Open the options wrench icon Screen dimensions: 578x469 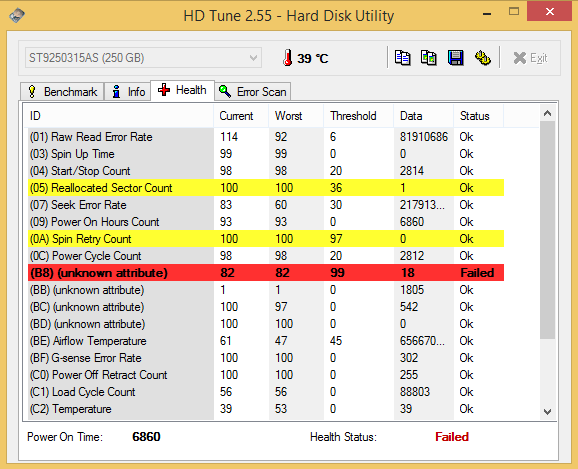tap(483, 58)
